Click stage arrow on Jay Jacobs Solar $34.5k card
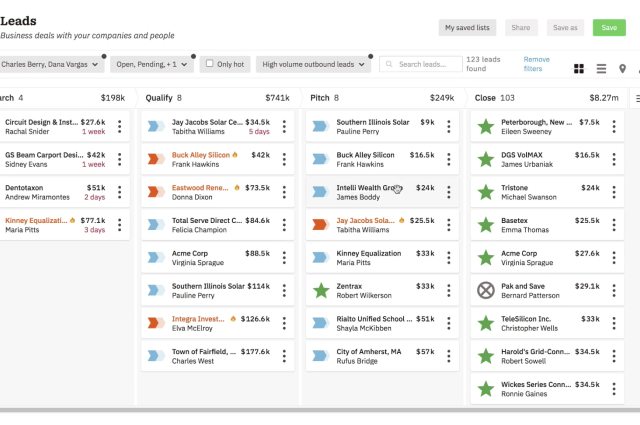The height and width of the screenshot is (425, 640). (156, 126)
